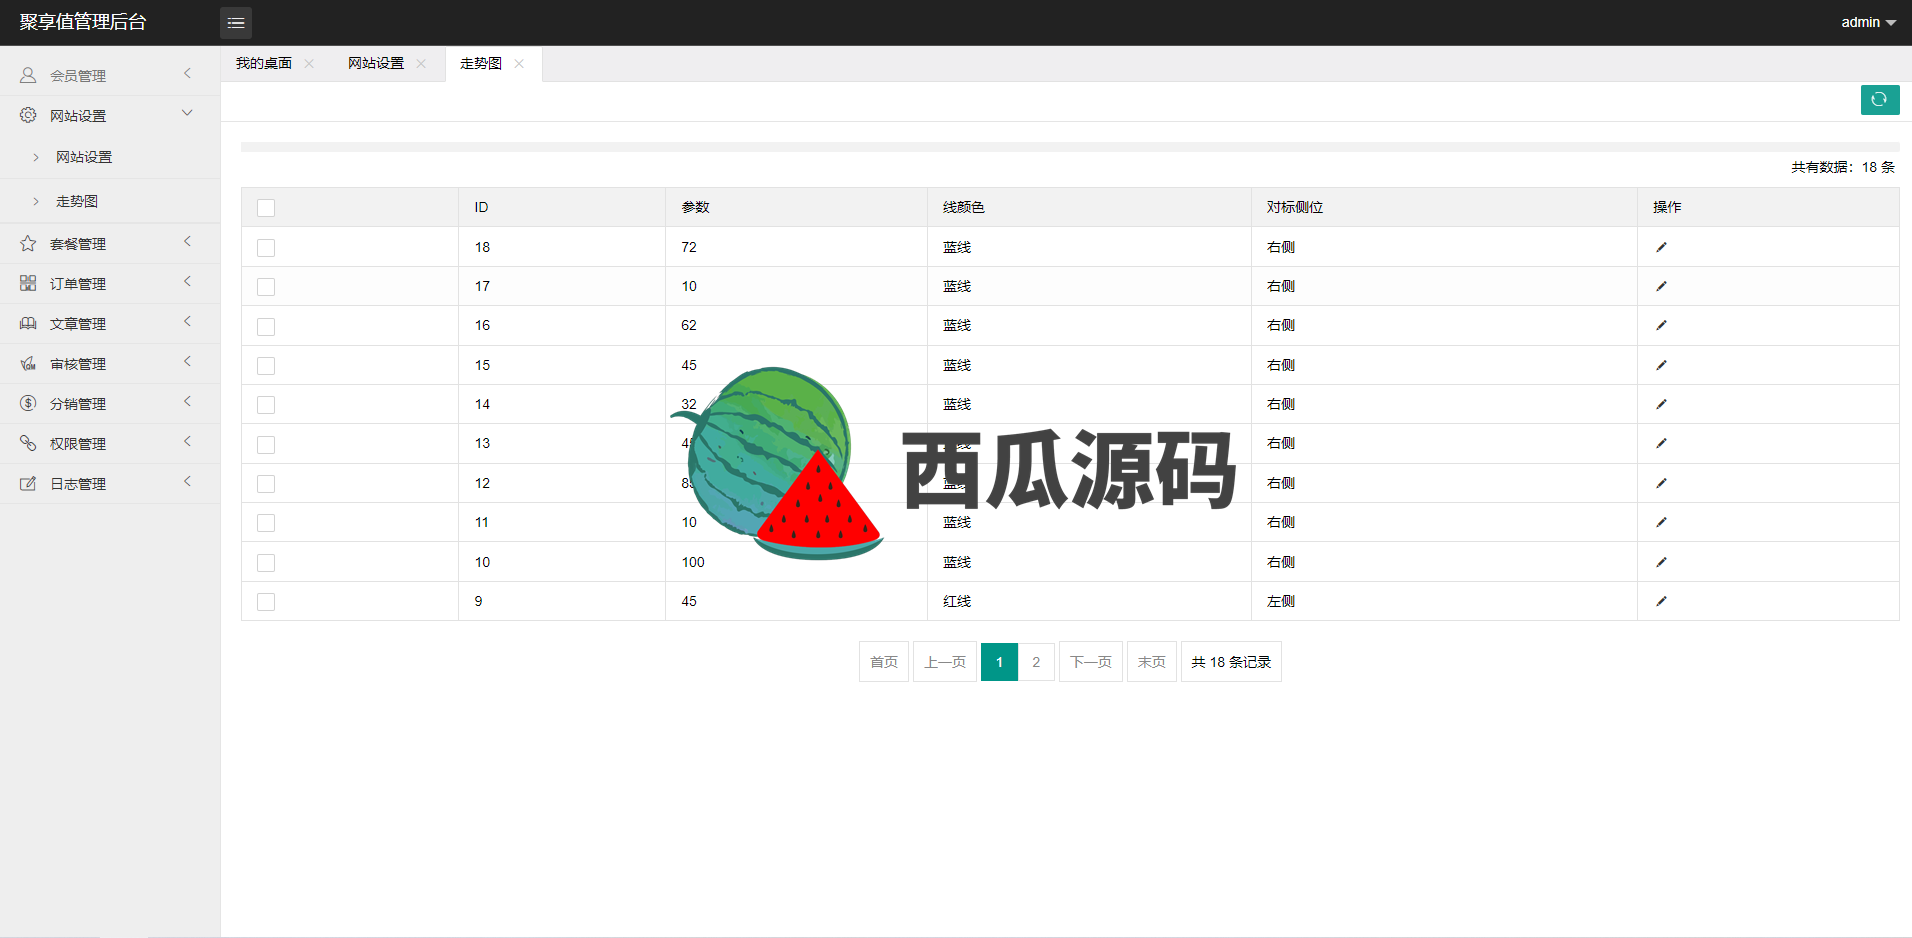1912x938 pixels.
Task: Click the 文章管理 book icon
Action: [28, 323]
